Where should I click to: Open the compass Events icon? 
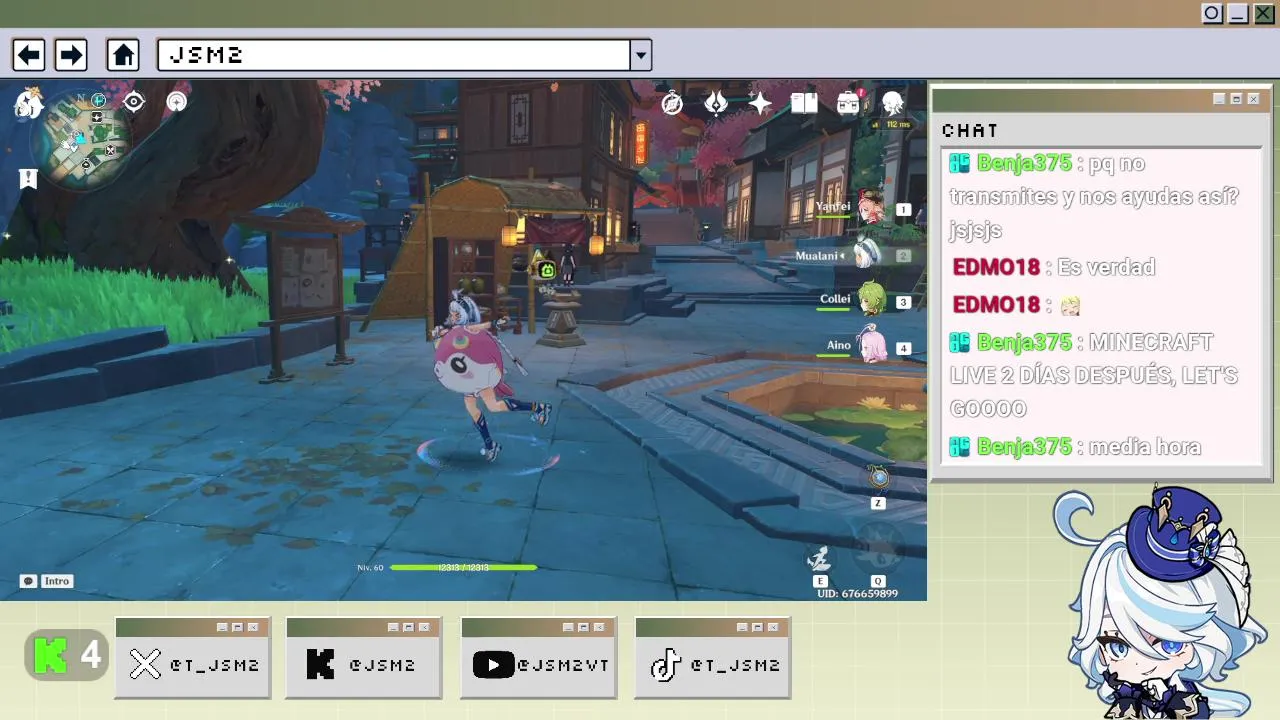coord(672,103)
